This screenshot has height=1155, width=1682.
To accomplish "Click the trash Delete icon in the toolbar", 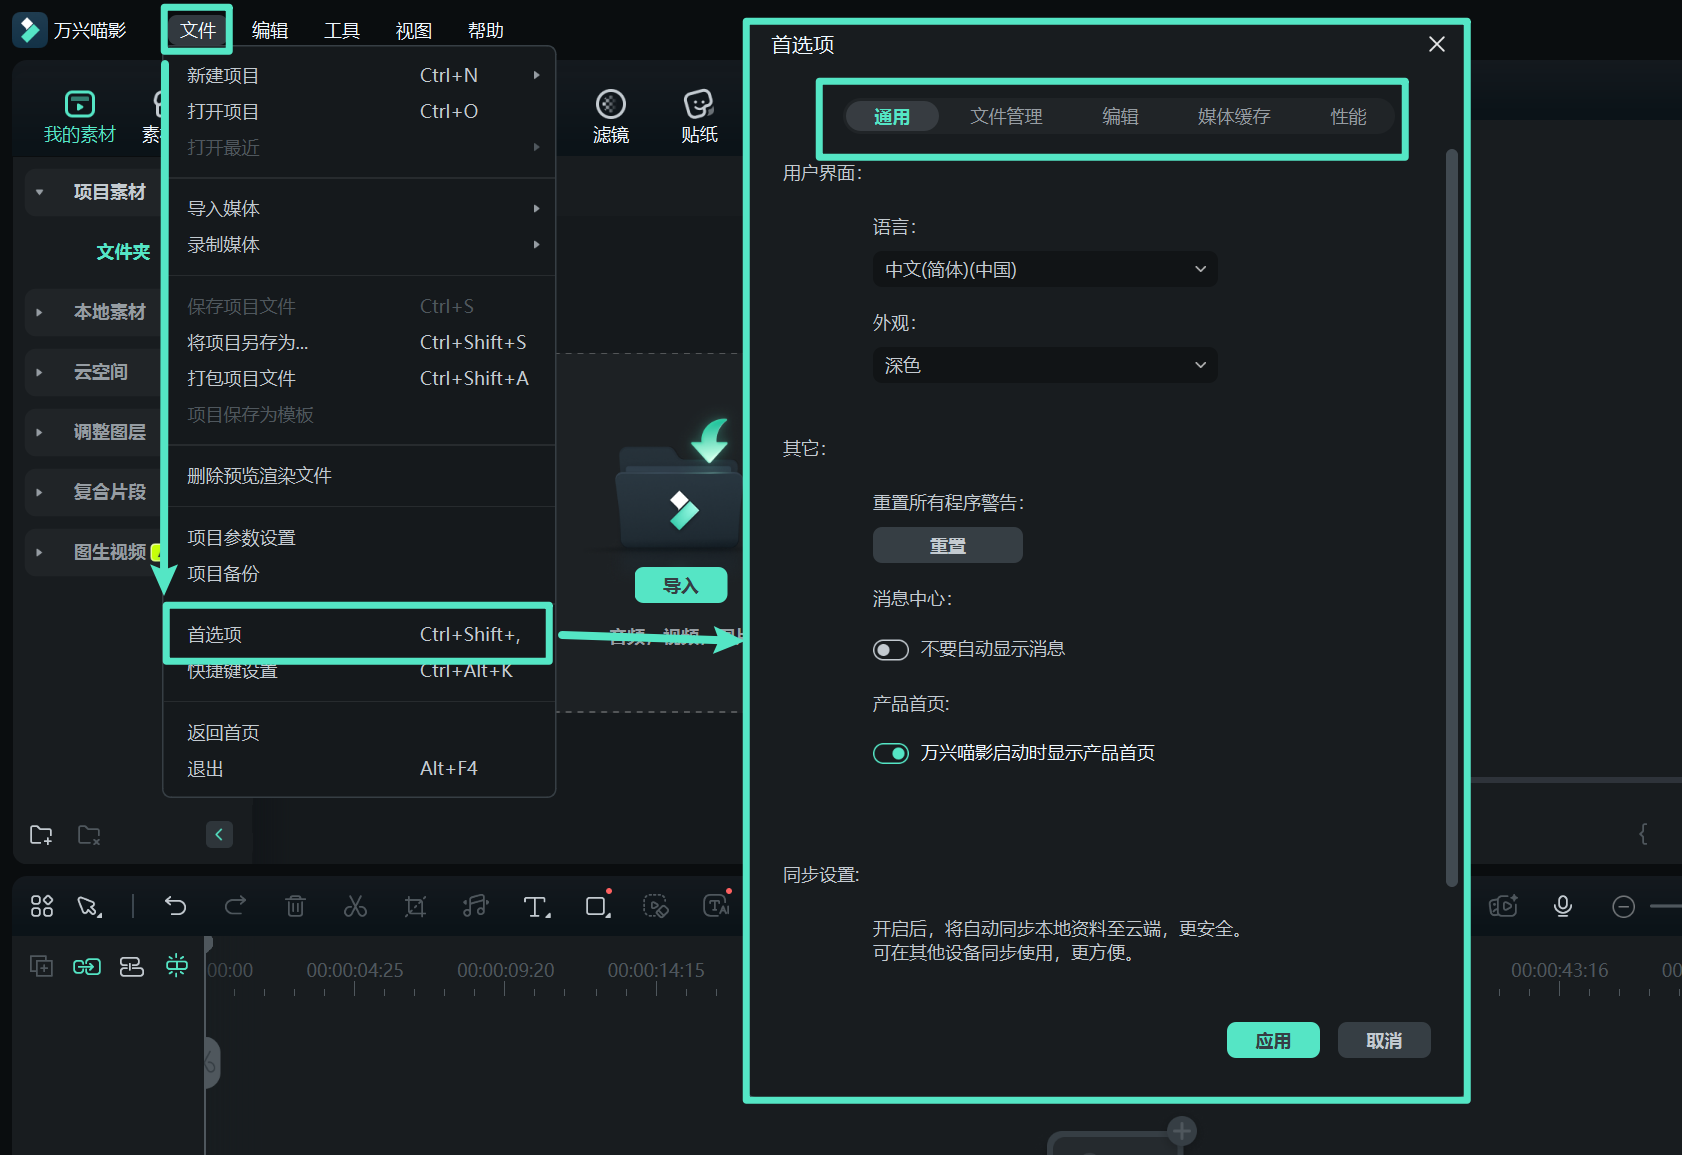I will (295, 906).
